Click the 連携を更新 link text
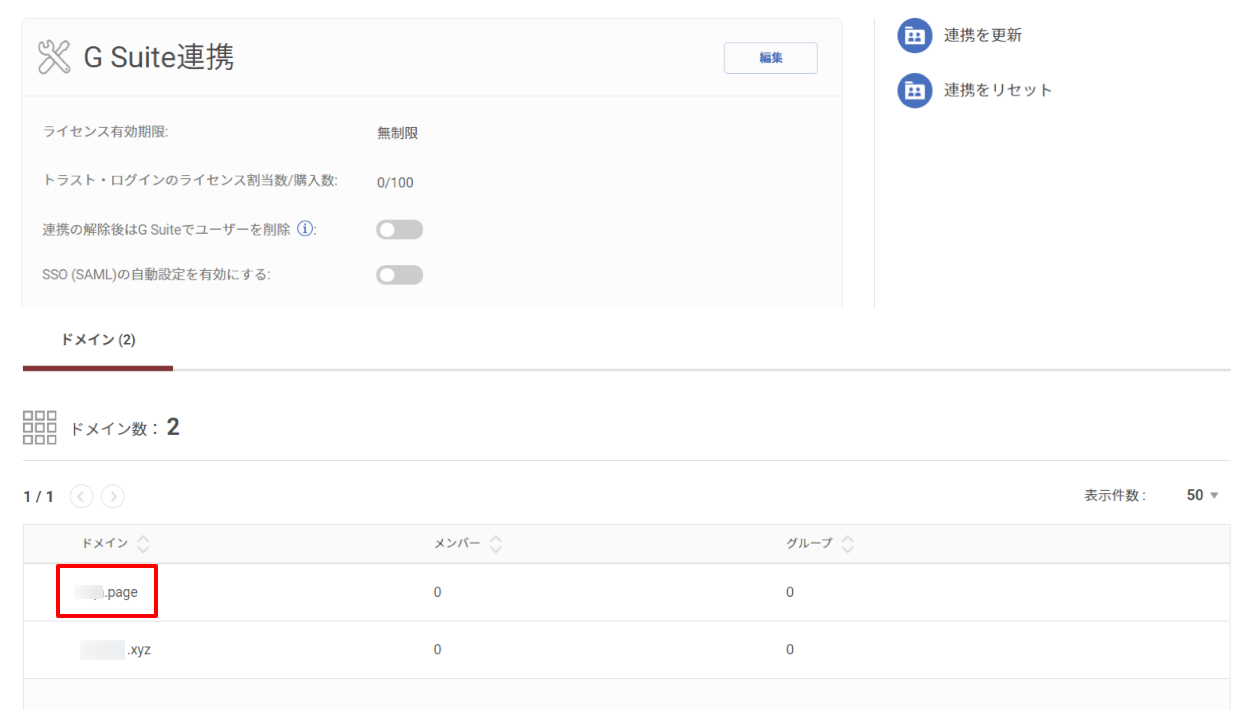This screenshot has height=710, width=1240. pyautogui.click(x=983, y=36)
